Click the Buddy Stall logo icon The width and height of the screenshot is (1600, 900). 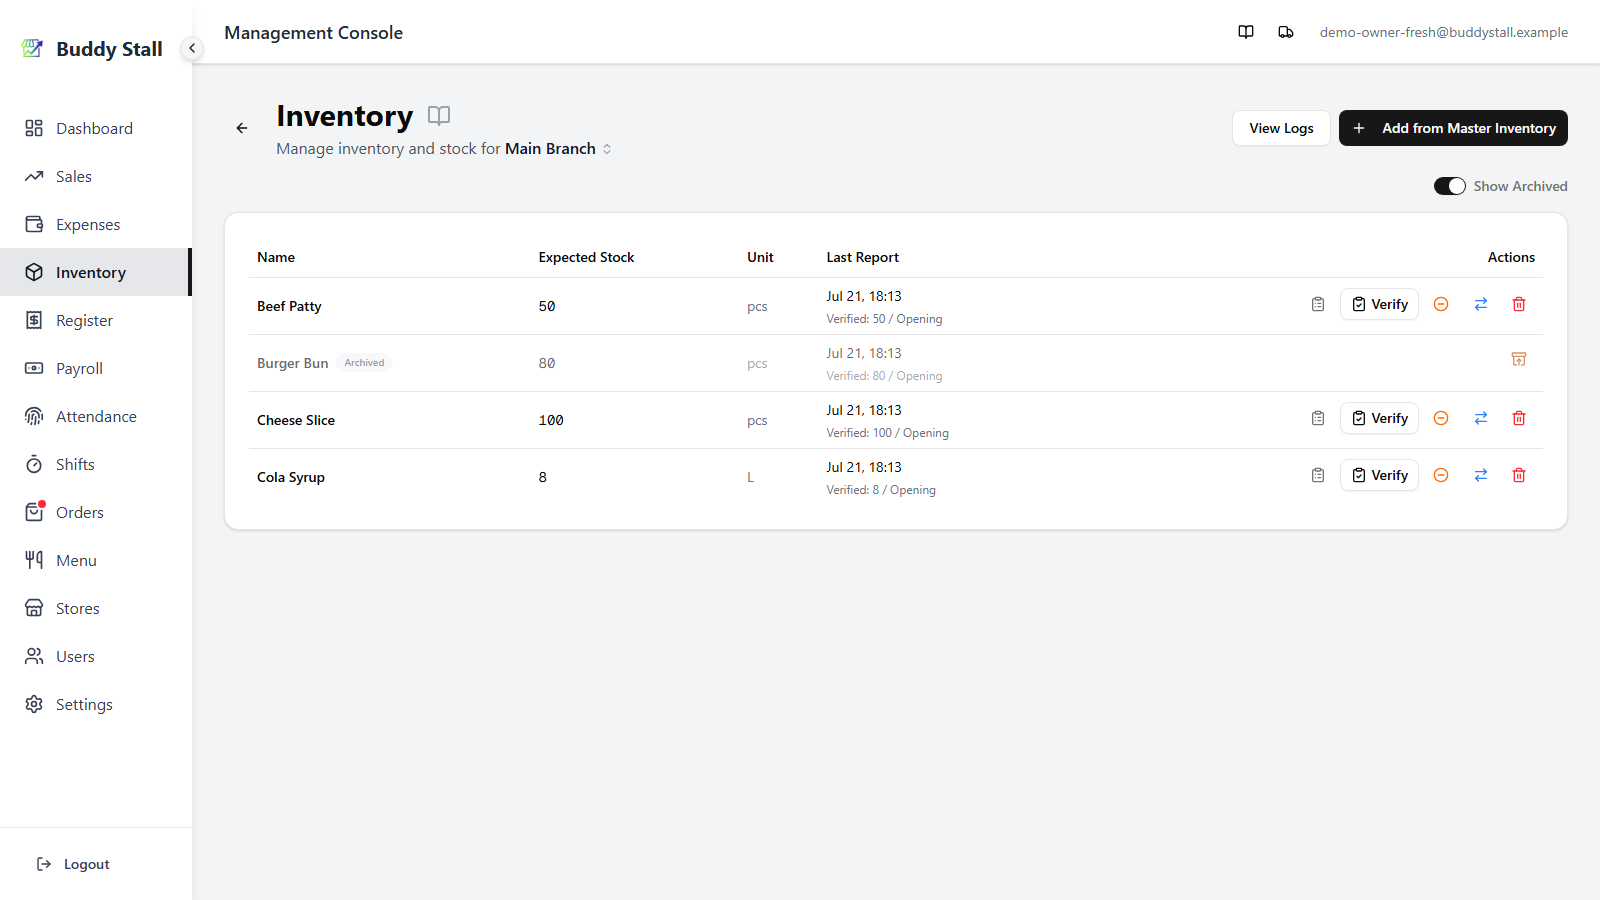pyautogui.click(x=32, y=48)
